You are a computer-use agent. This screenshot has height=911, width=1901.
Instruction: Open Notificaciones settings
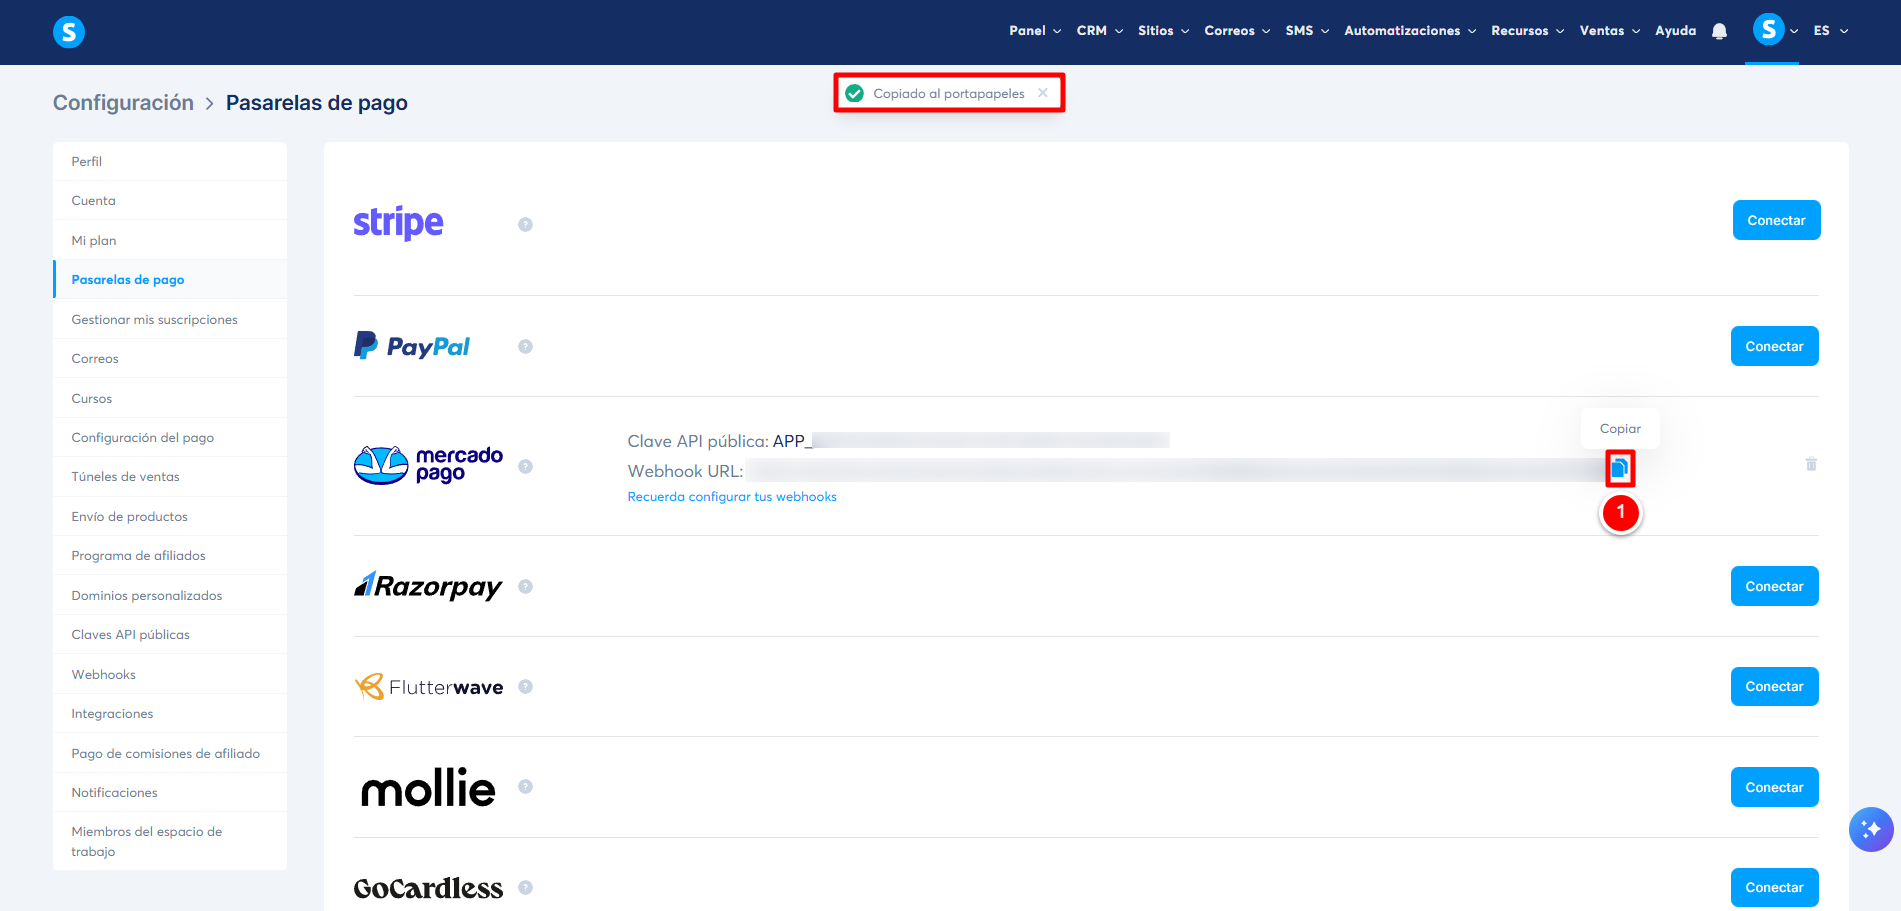point(170,792)
